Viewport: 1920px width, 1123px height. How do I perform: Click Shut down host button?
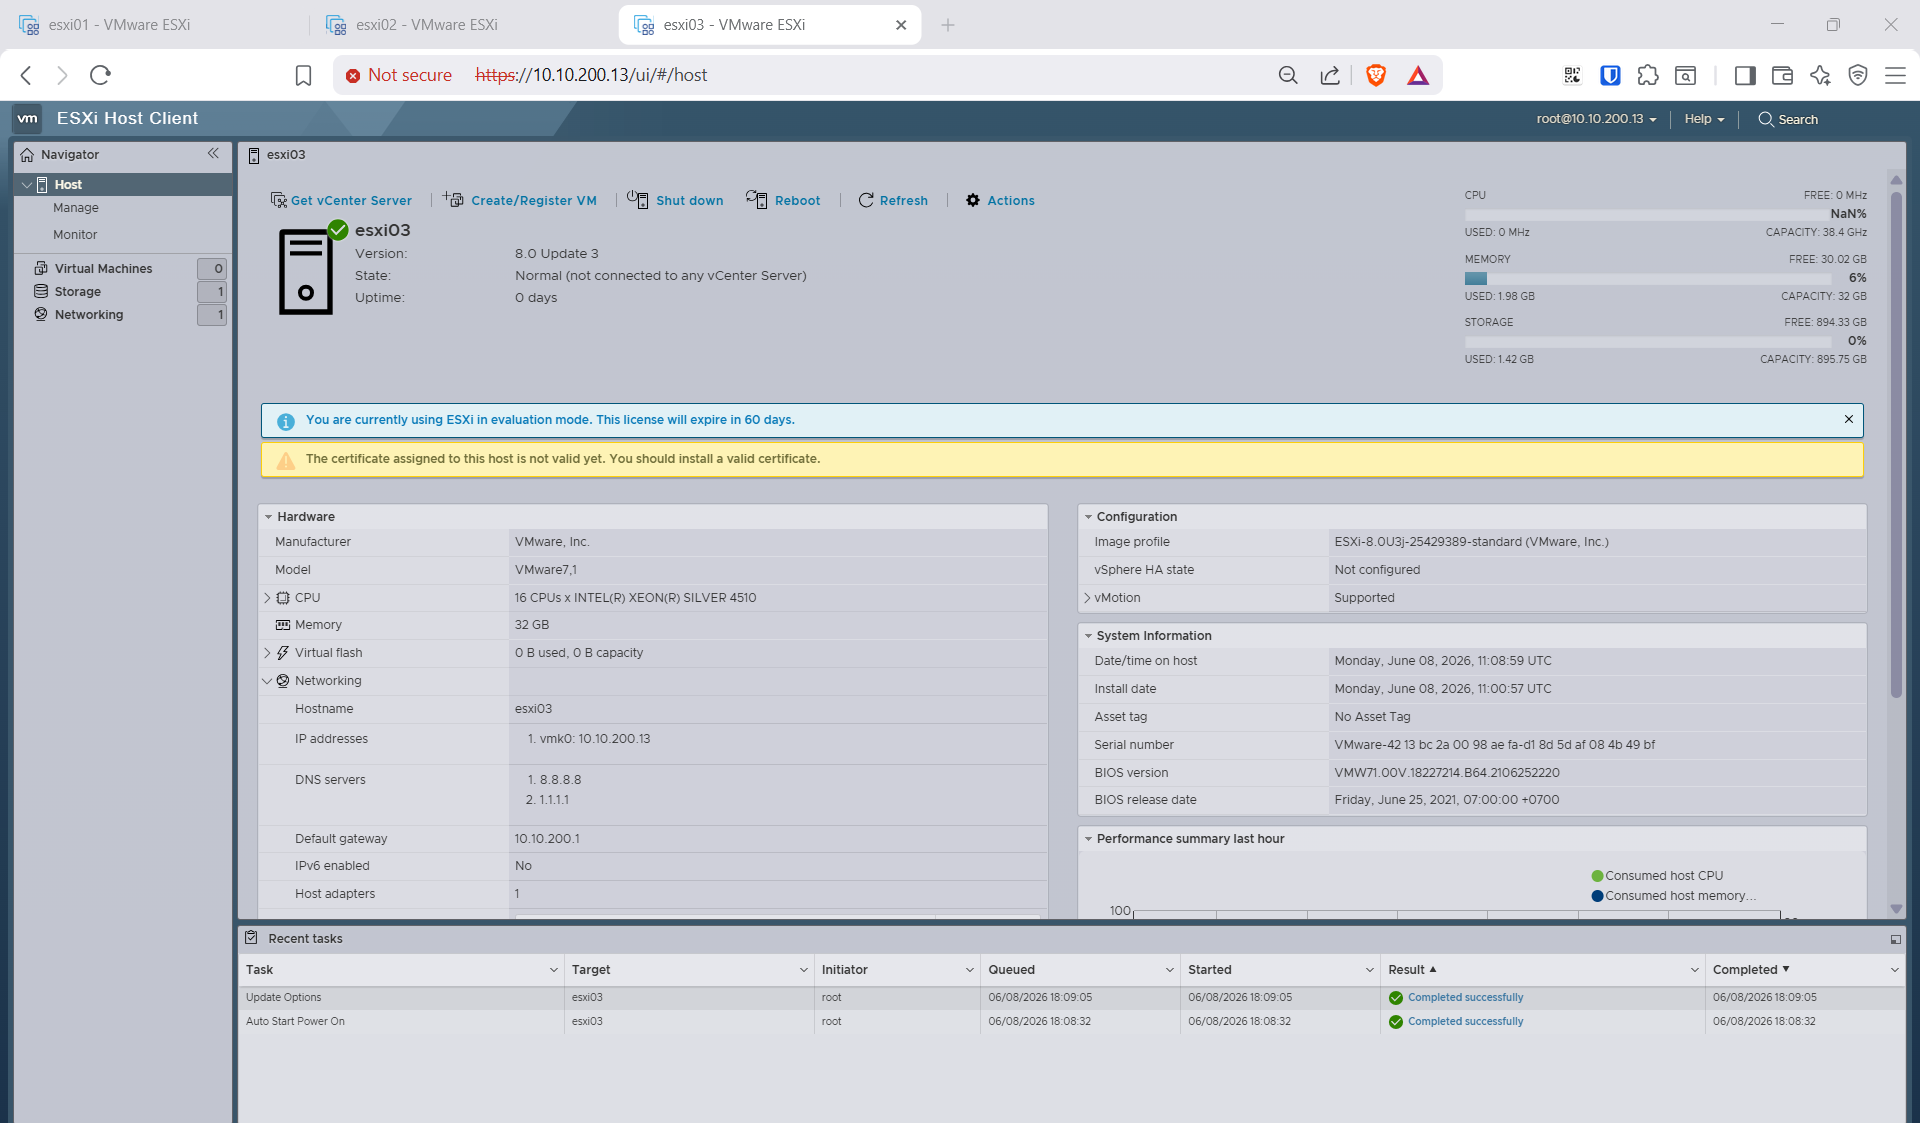click(x=675, y=200)
